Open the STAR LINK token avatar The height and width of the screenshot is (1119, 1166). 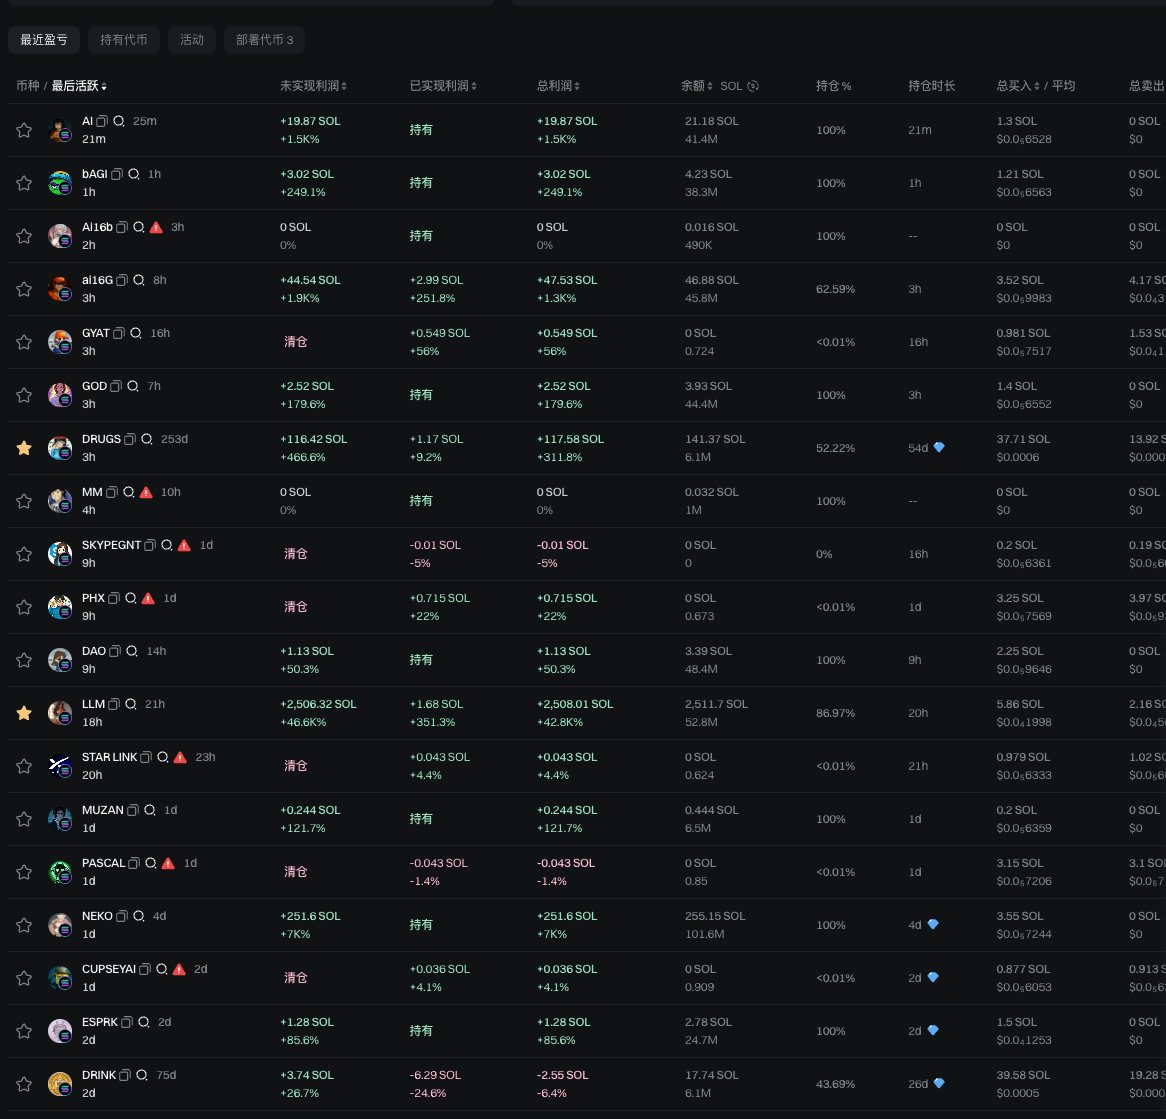(x=59, y=766)
